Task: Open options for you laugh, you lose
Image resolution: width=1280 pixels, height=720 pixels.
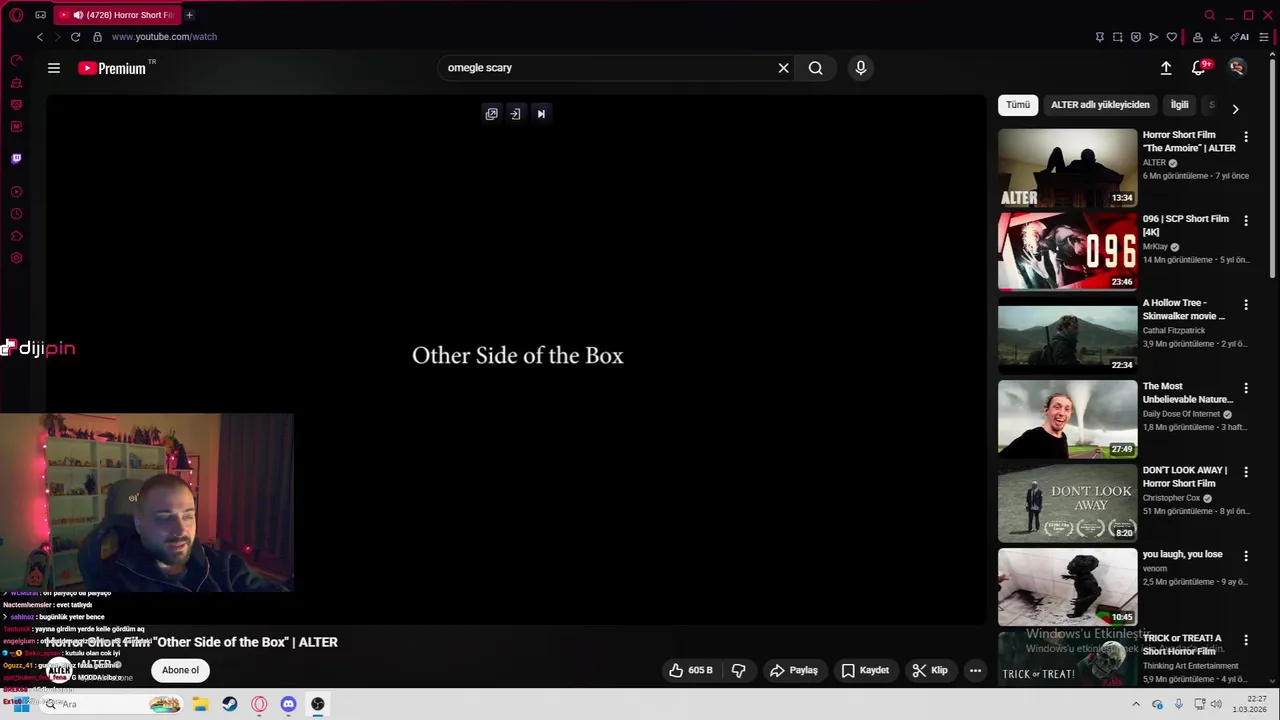Action: point(1246,556)
